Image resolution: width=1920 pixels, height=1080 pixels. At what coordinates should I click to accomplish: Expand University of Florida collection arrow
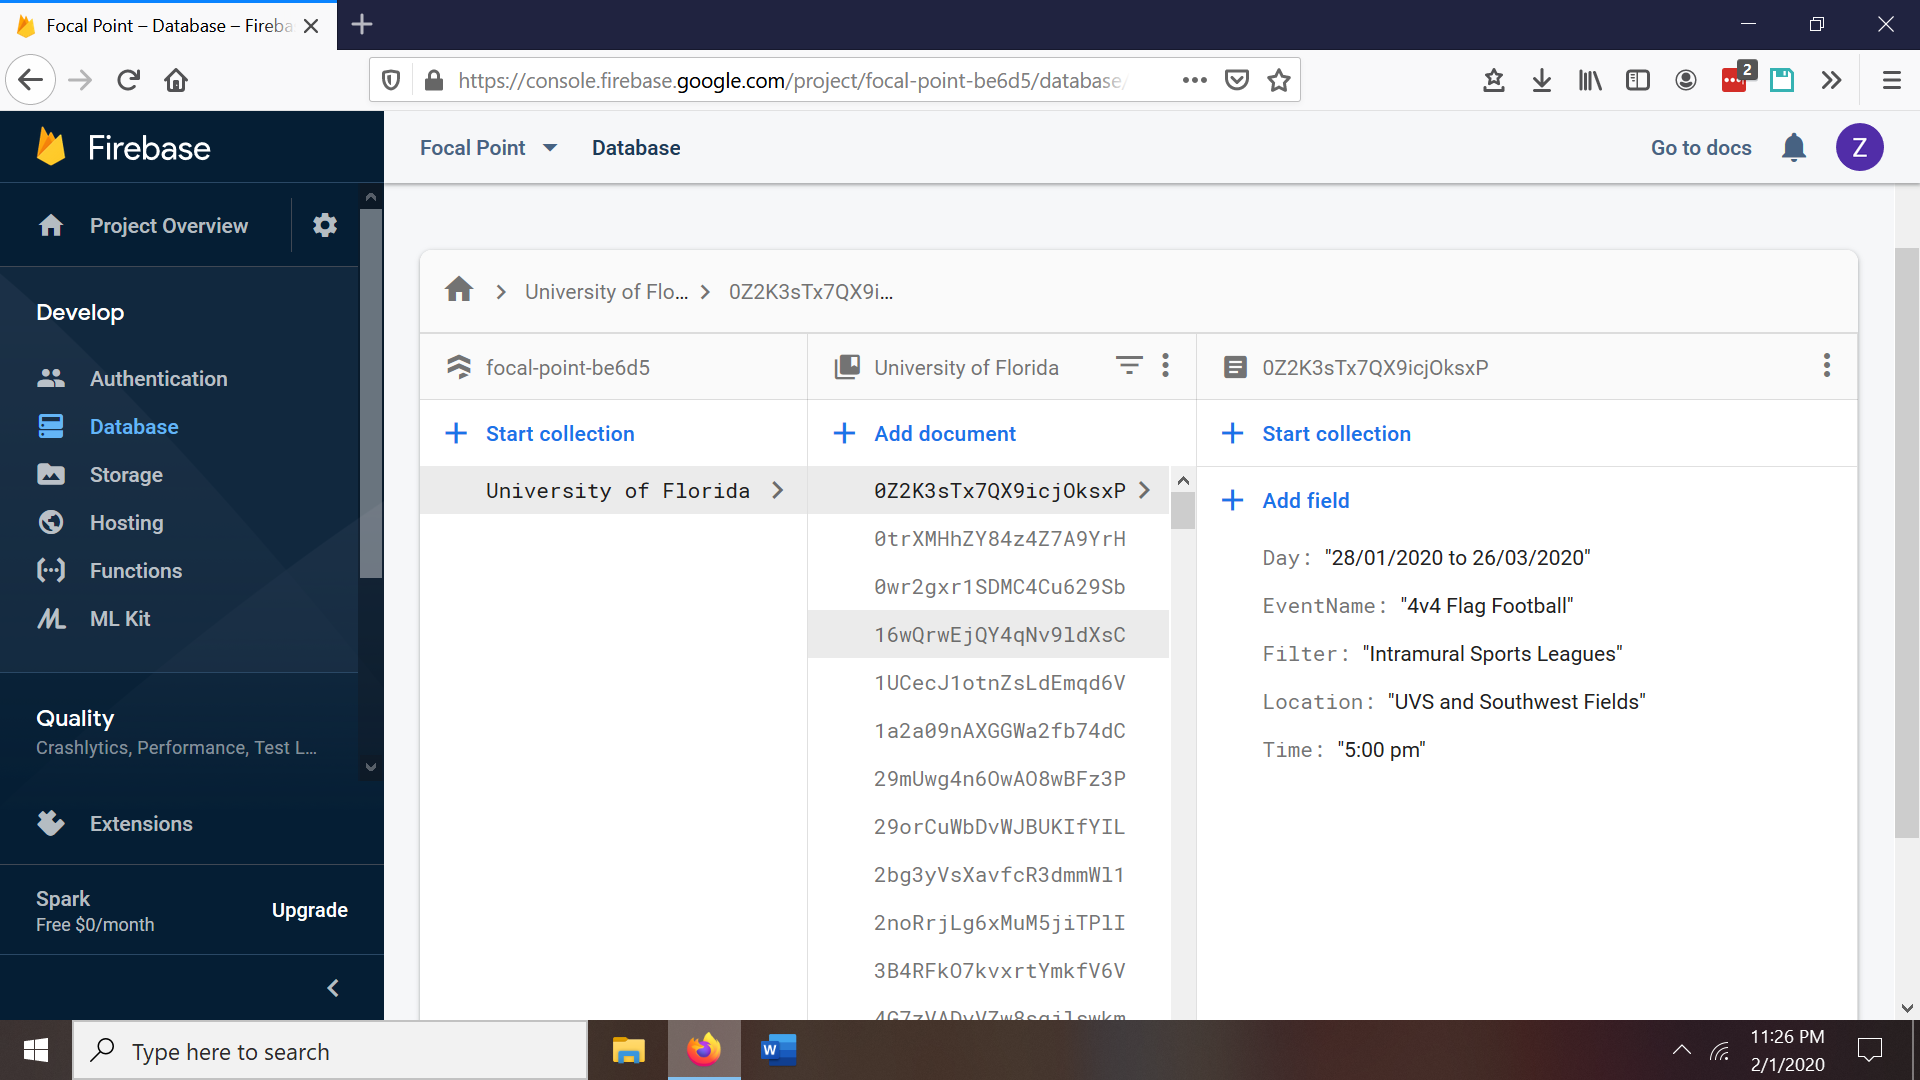coord(777,491)
